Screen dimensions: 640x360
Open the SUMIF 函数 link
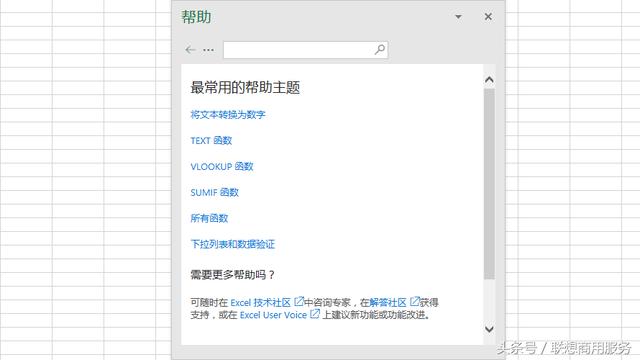[x=214, y=192]
